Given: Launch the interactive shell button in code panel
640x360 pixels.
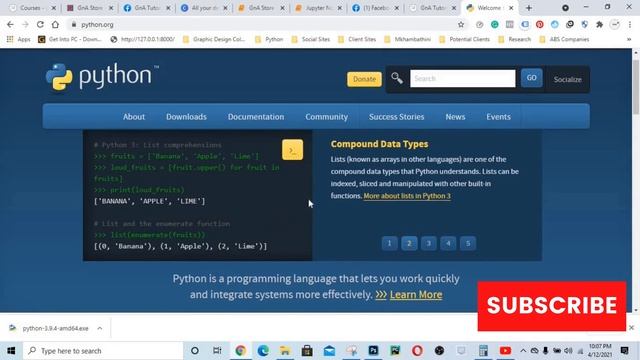Looking at the screenshot, I should click(x=292, y=150).
